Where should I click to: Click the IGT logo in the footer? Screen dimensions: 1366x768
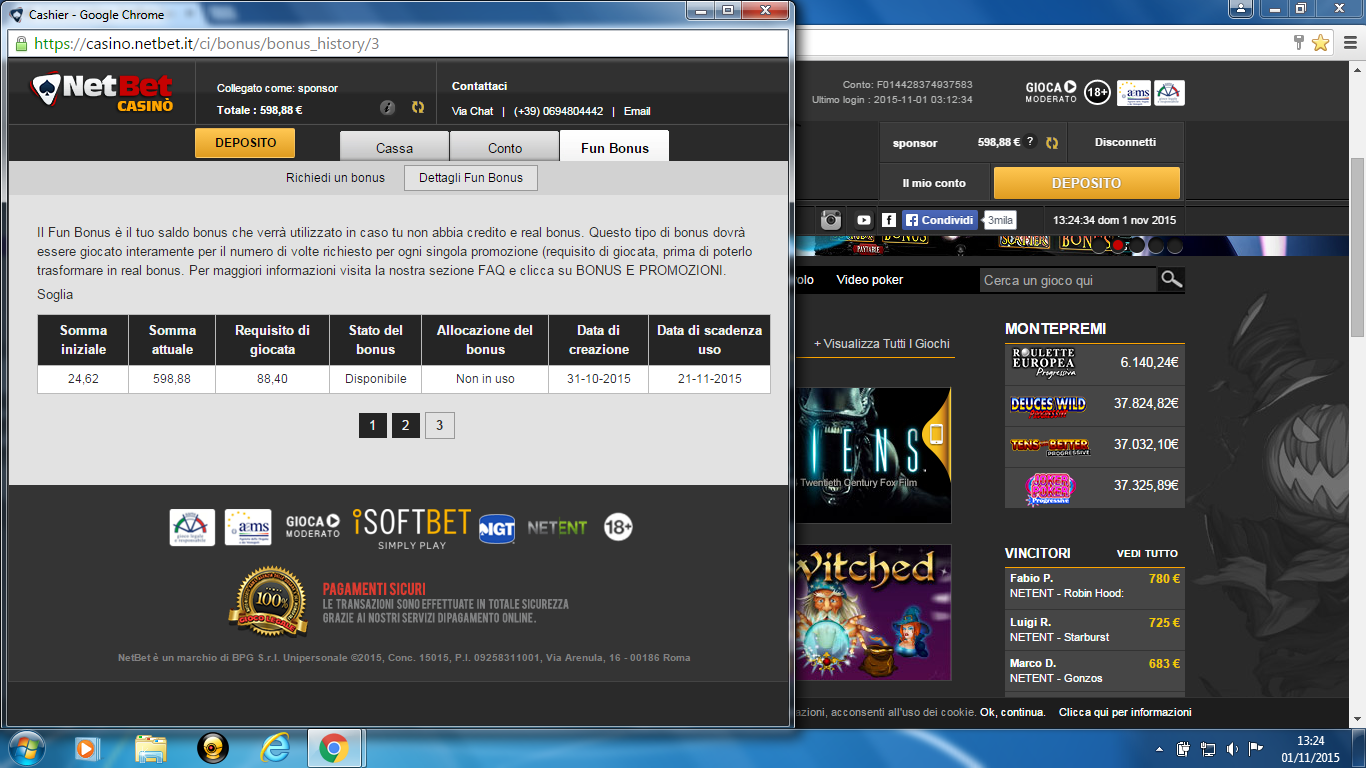496,528
